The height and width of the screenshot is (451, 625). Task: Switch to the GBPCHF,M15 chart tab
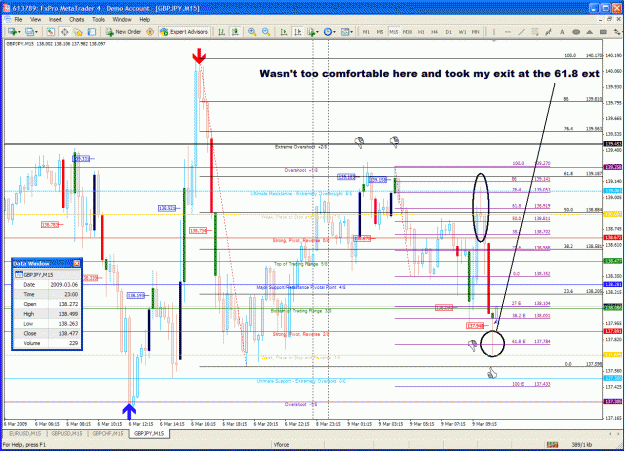pos(107,433)
